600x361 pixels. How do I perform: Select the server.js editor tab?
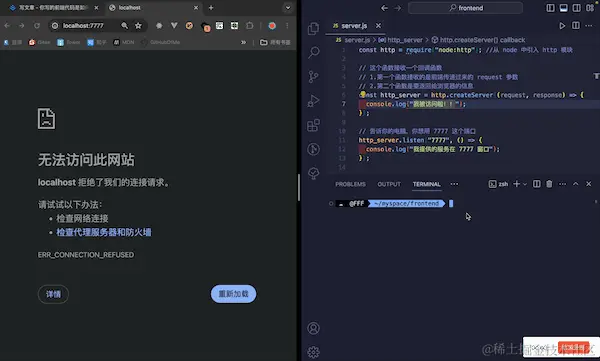click(354, 26)
